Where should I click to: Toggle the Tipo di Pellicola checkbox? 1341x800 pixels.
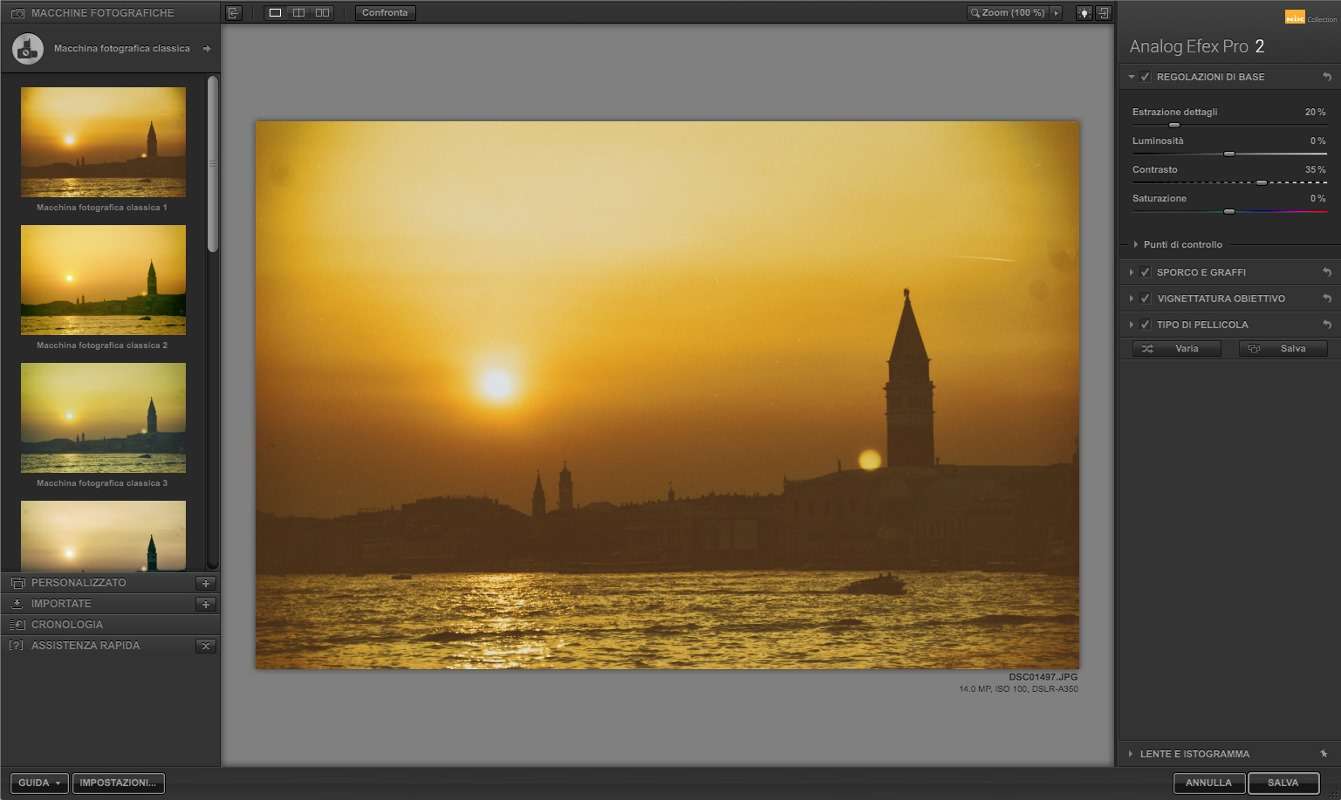(x=1145, y=324)
